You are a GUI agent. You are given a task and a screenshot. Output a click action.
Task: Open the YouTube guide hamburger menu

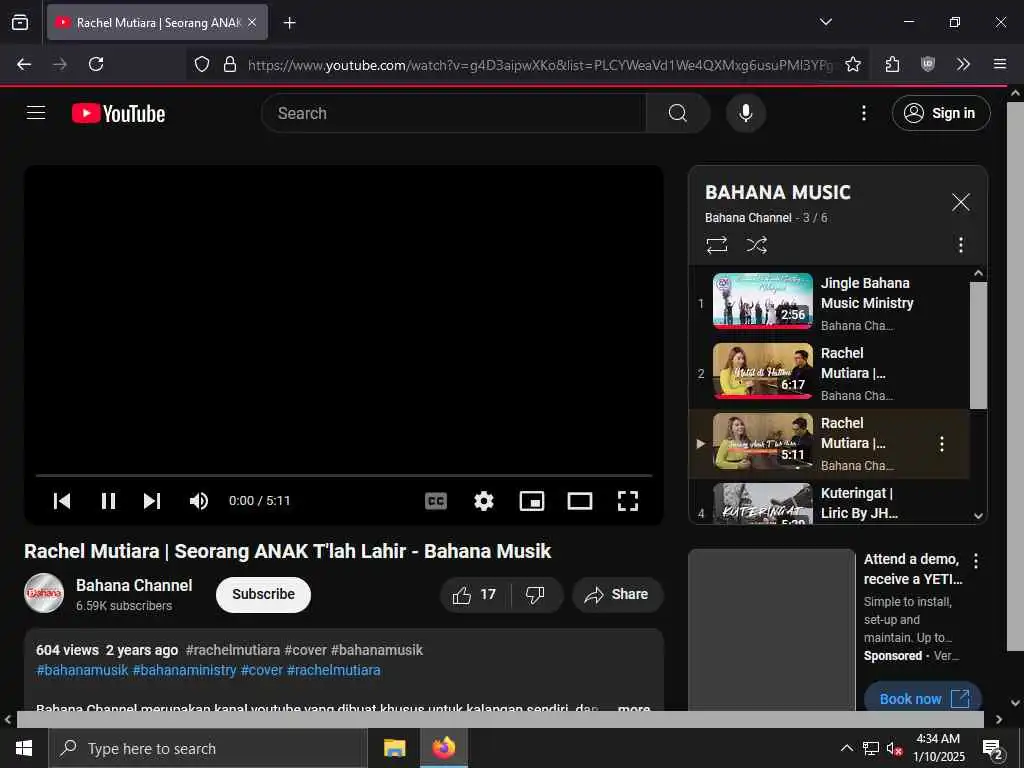coord(36,113)
